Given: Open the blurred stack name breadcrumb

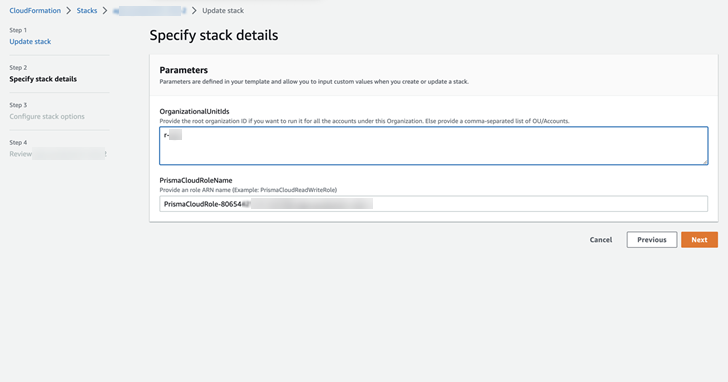Looking at the screenshot, I should (149, 10).
